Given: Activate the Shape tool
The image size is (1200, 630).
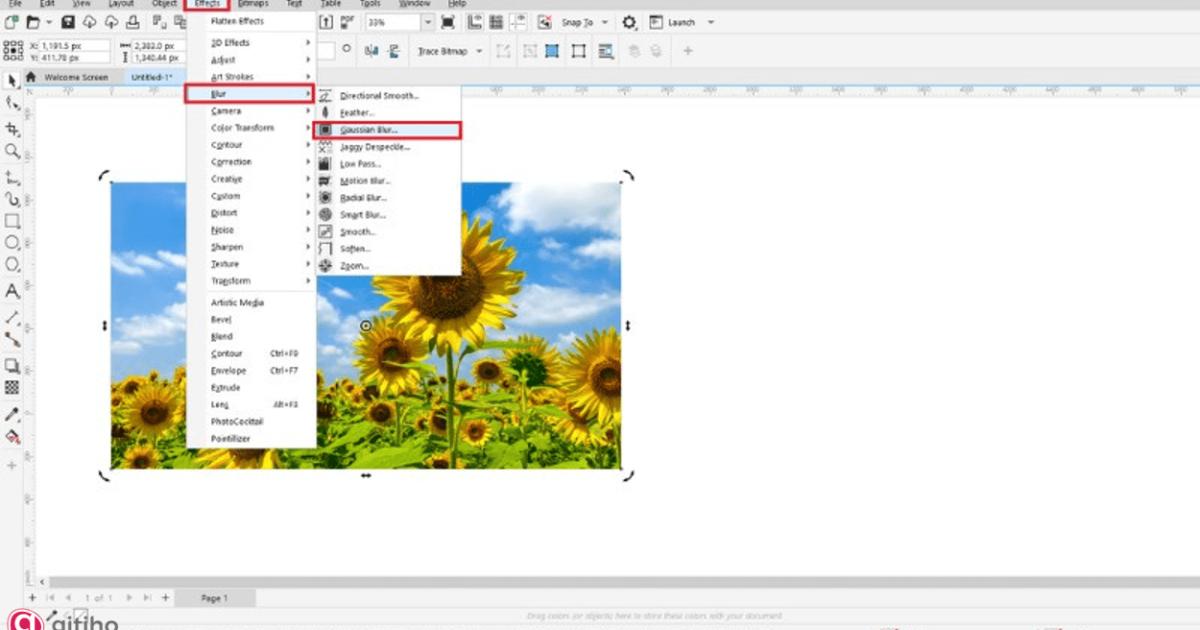Looking at the screenshot, I should click(12, 104).
